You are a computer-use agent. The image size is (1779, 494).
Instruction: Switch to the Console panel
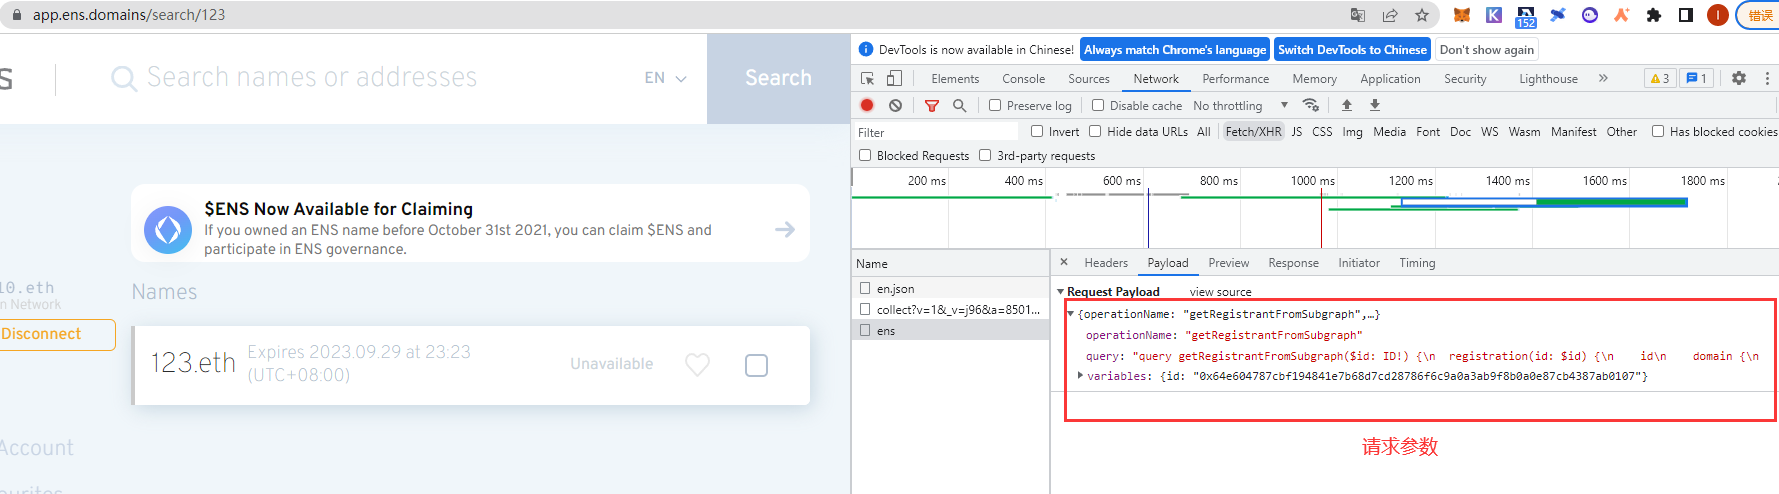click(1023, 78)
